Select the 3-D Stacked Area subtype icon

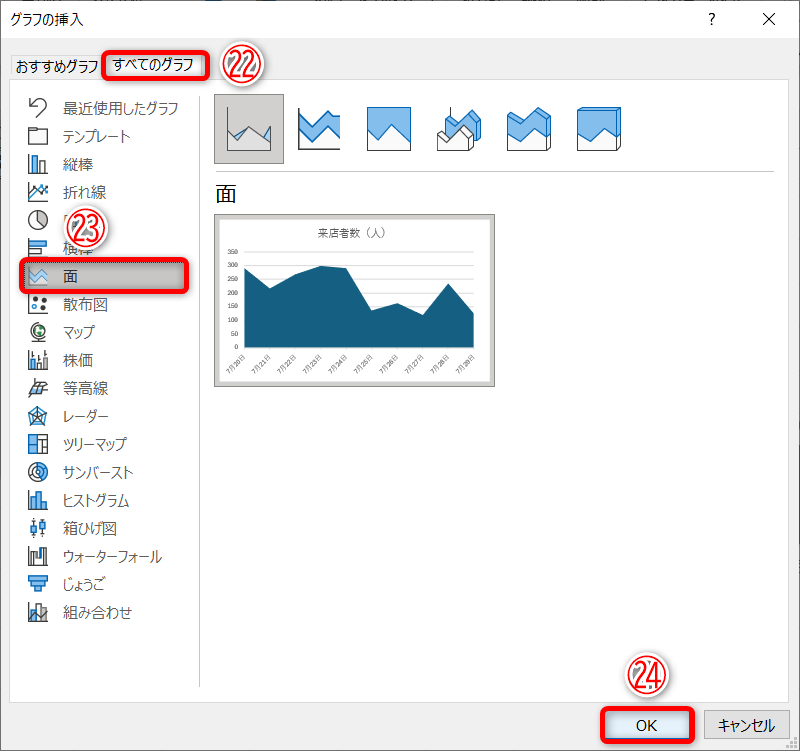[529, 129]
